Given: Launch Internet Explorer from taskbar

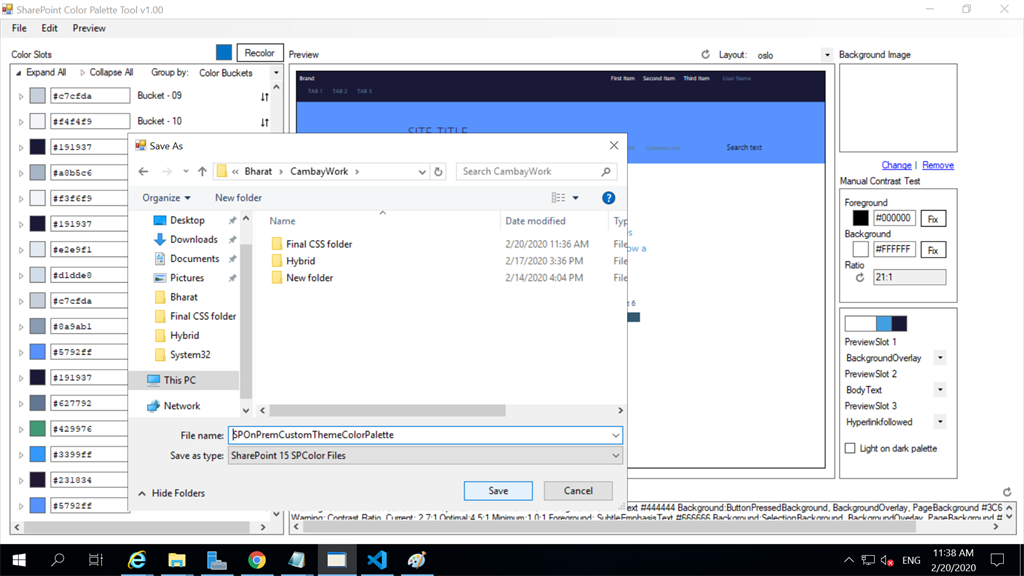Looking at the screenshot, I should click(137, 560).
